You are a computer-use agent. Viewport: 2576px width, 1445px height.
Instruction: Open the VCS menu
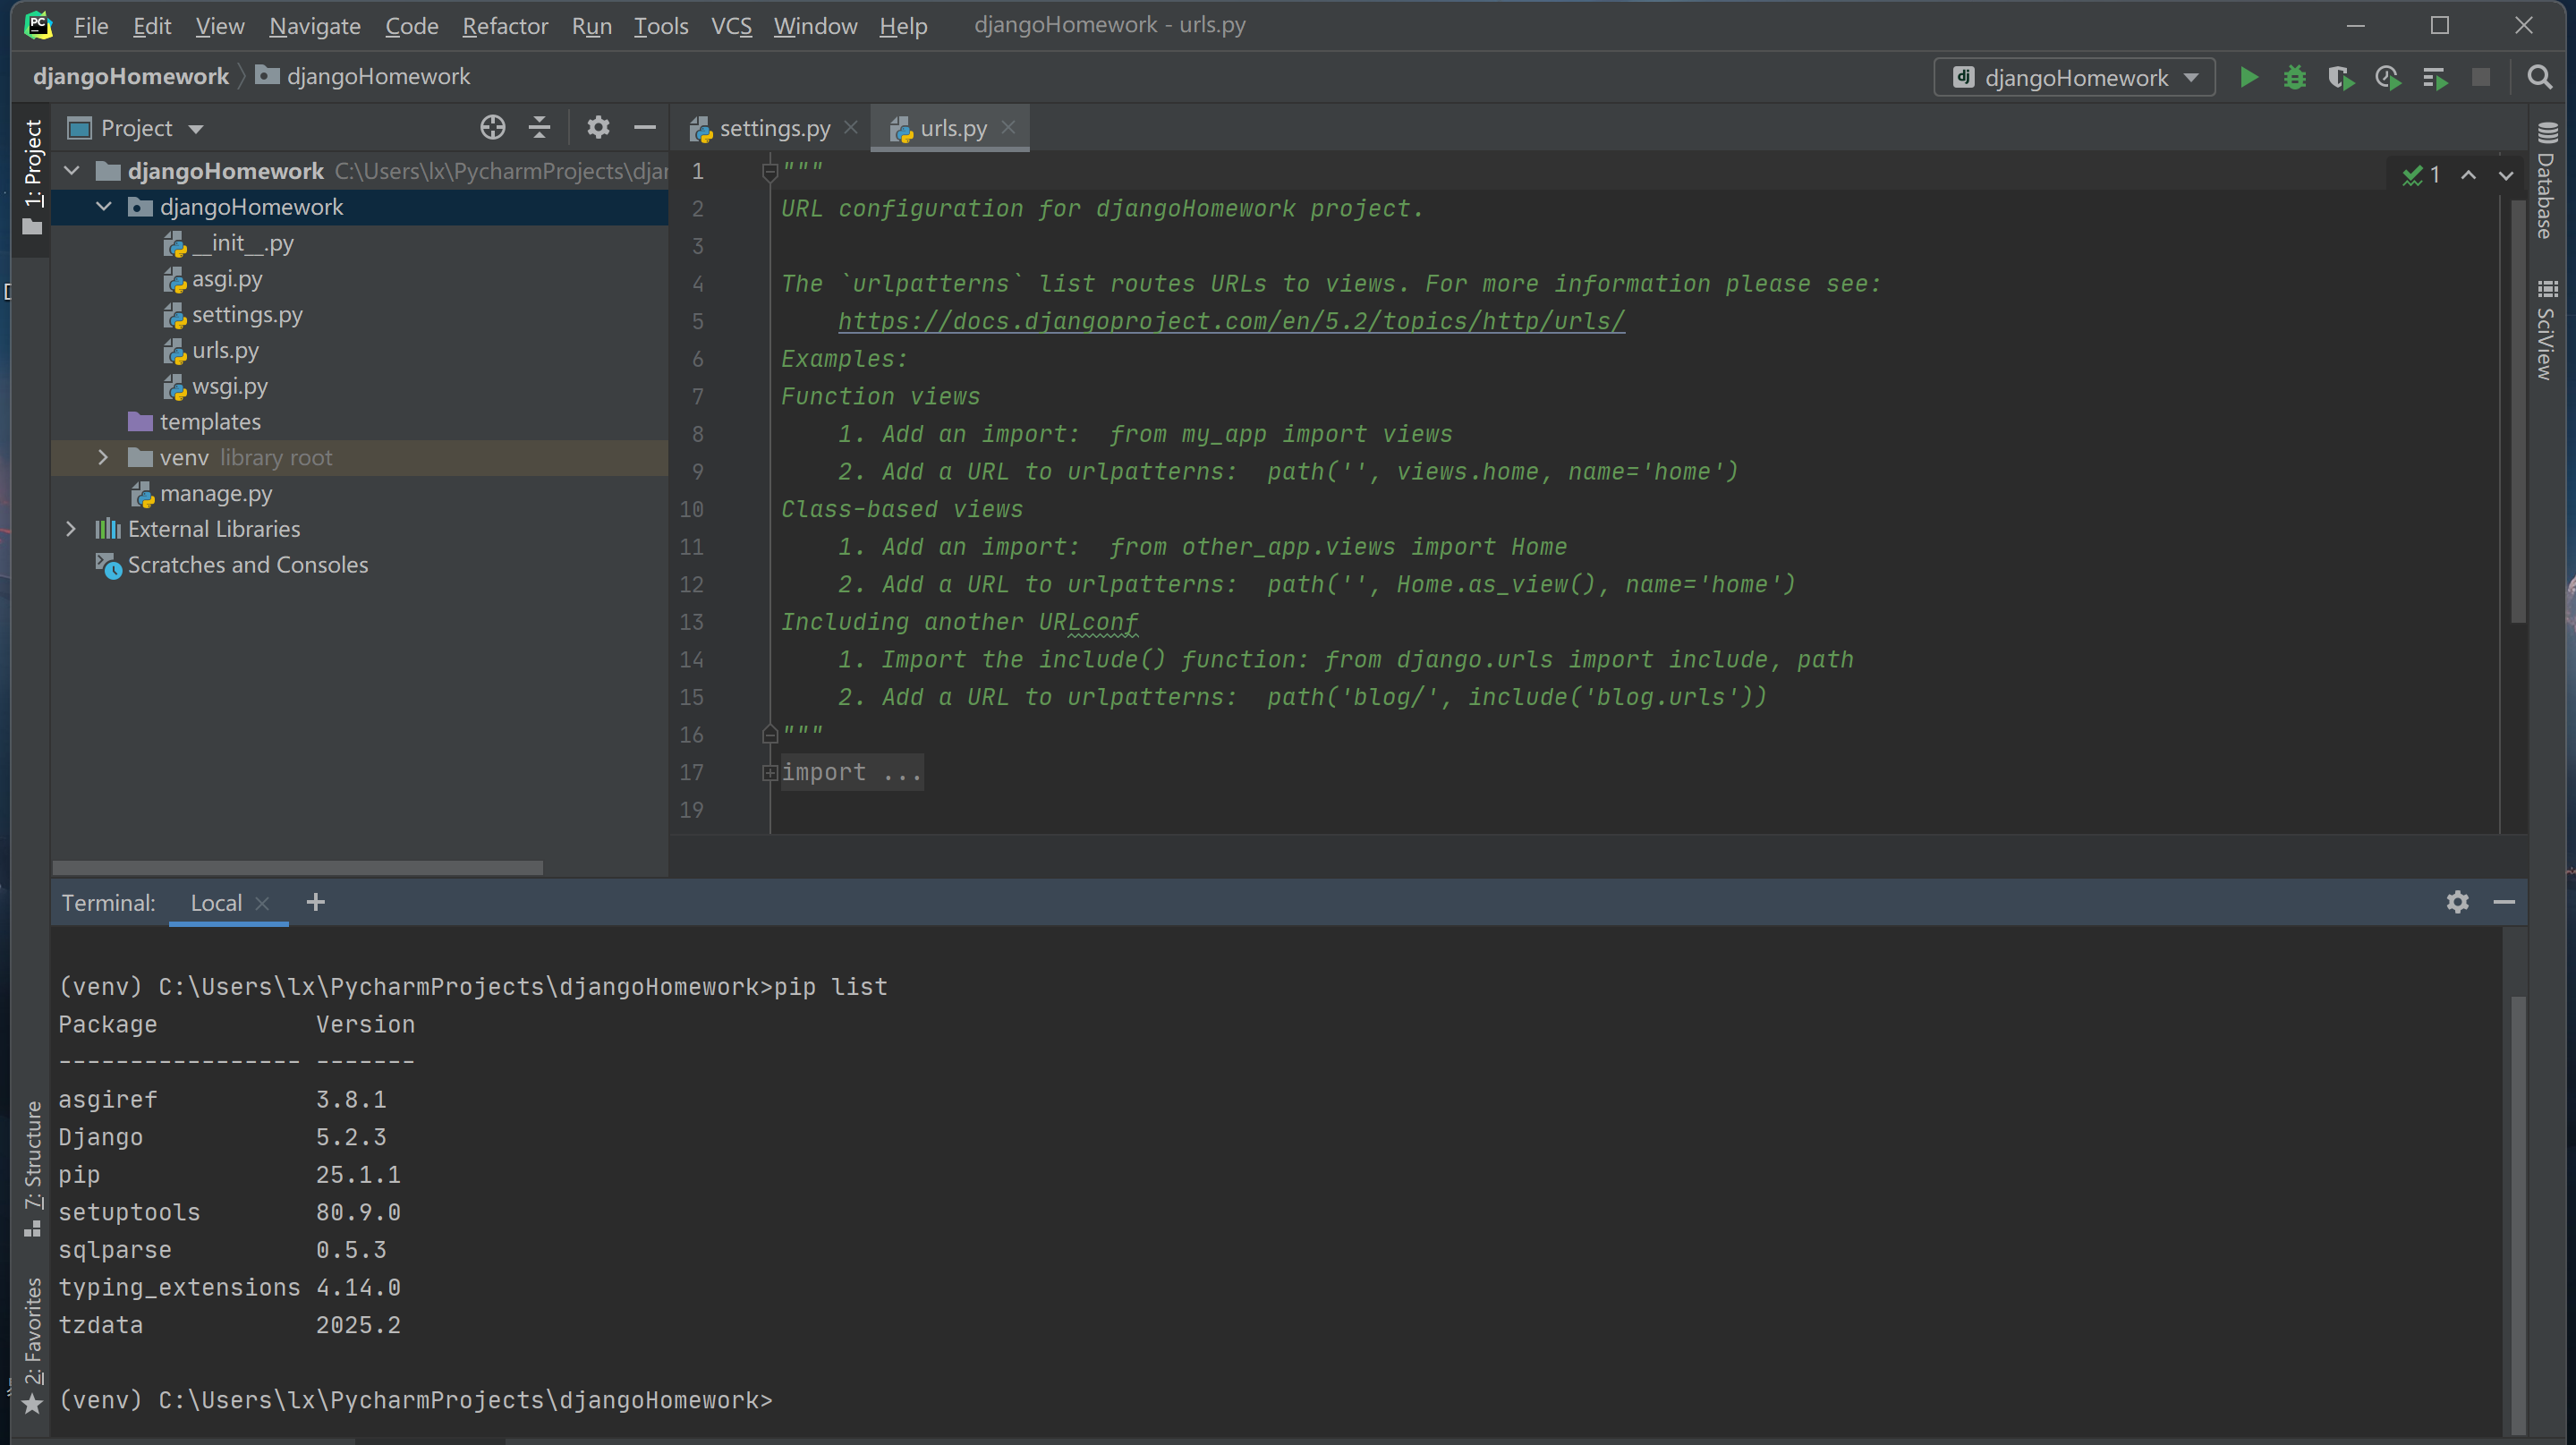pyautogui.click(x=731, y=26)
